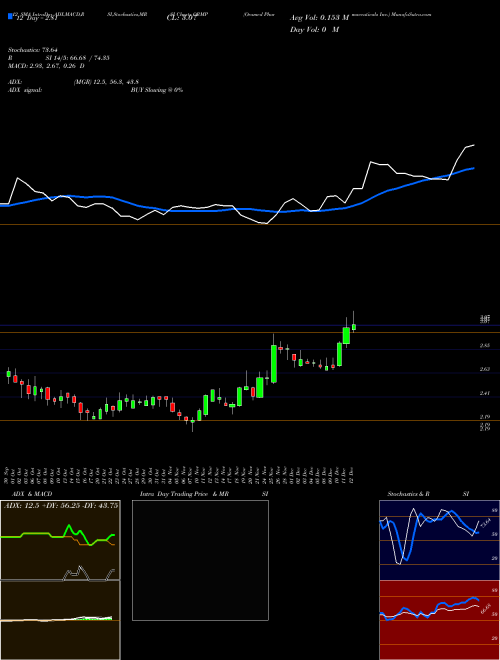Image resolution: width=500 pixels, height=660 pixels.
Task: Click the 'Stochastics: 73.64' reading
Action: coord(32,50)
